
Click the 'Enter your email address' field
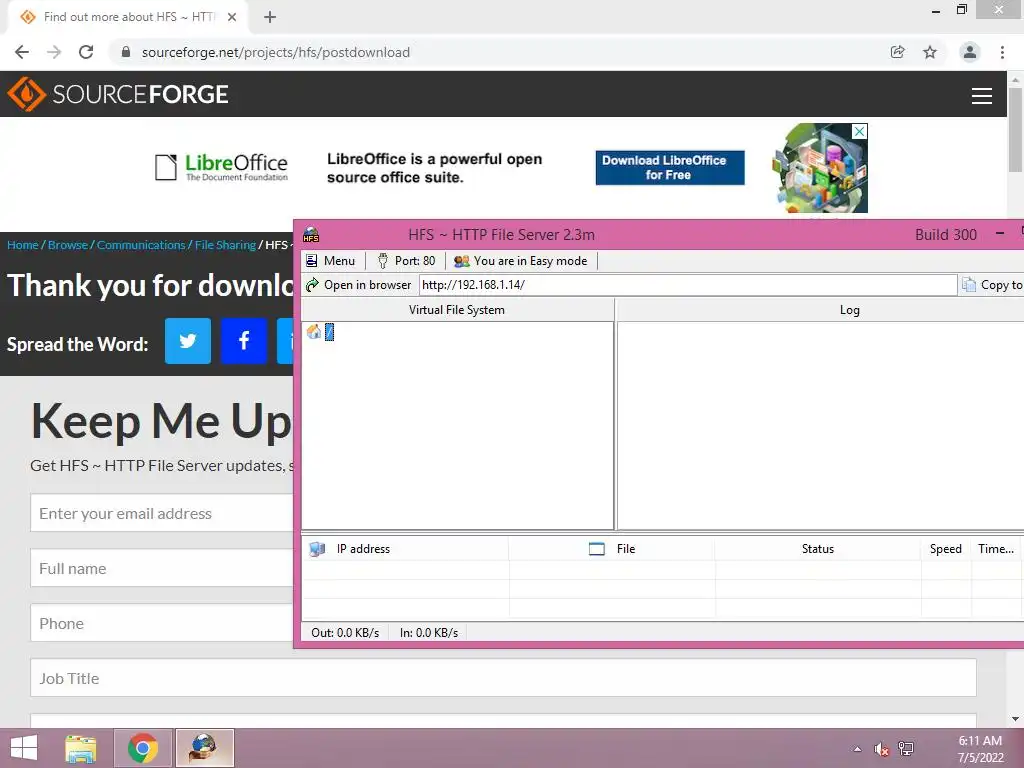pyautogui.click(x=162, y=513)
